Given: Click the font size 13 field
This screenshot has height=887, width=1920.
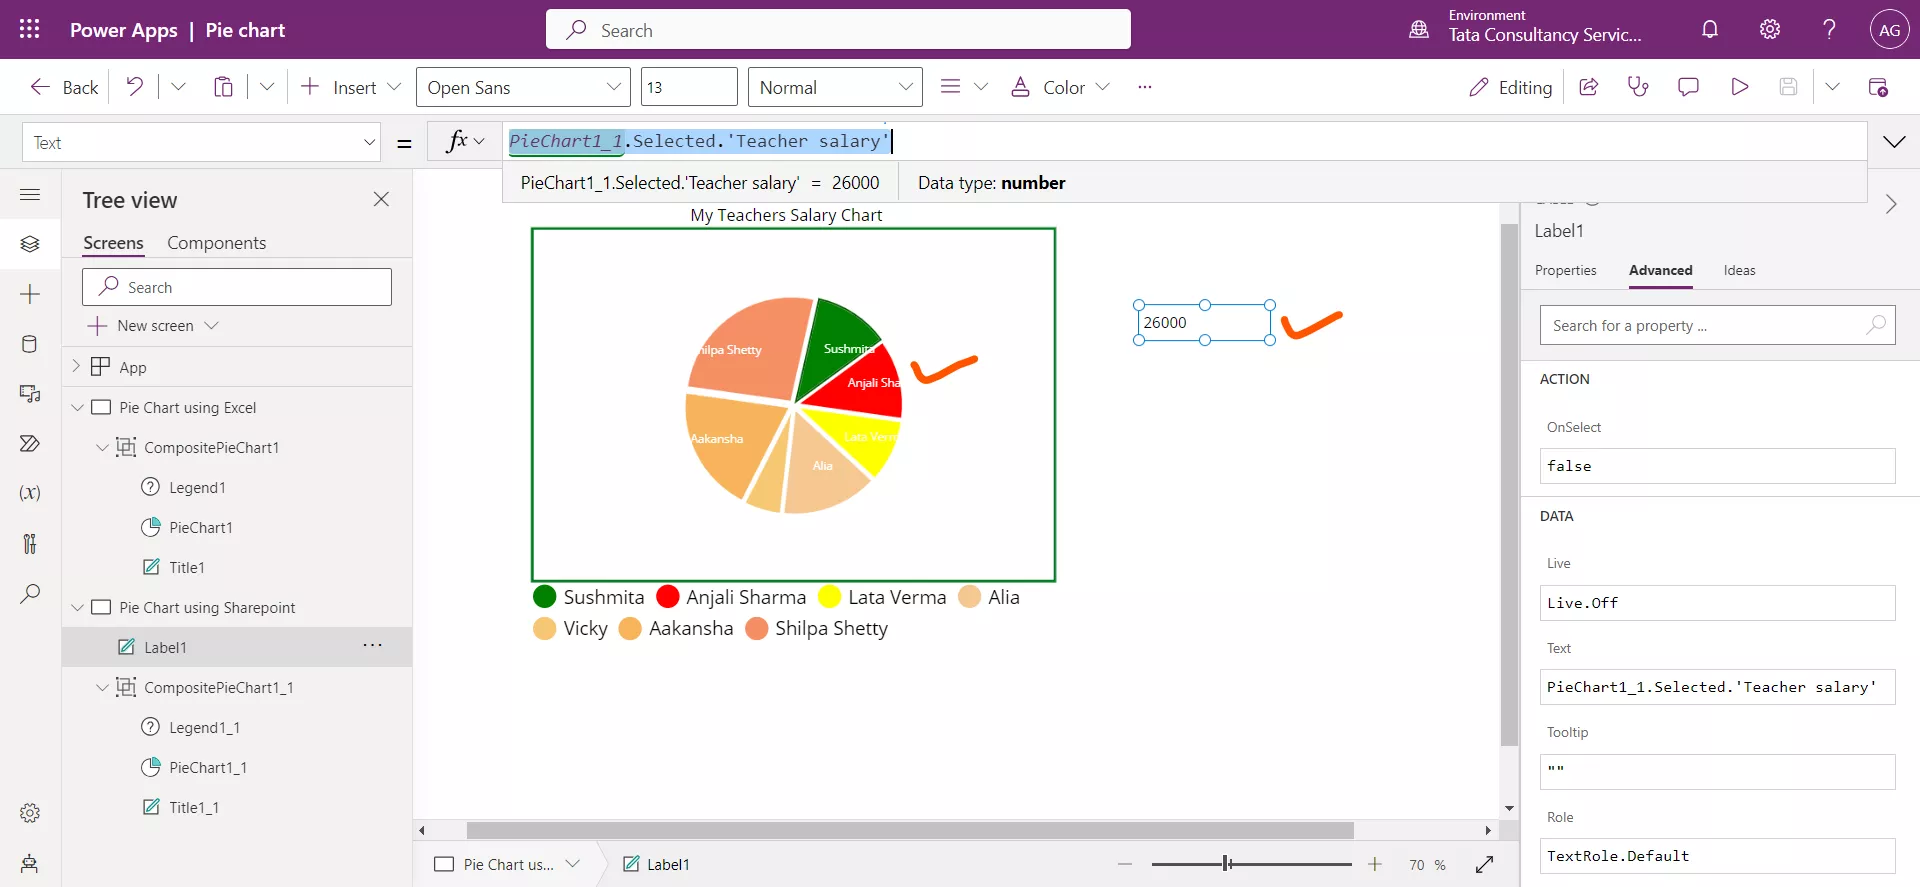Looking at the screenshot, I should tap(689, 87).
